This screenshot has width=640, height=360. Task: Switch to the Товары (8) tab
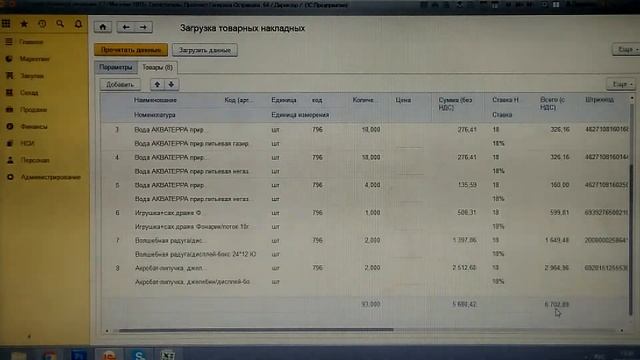(x=158, y=67)
